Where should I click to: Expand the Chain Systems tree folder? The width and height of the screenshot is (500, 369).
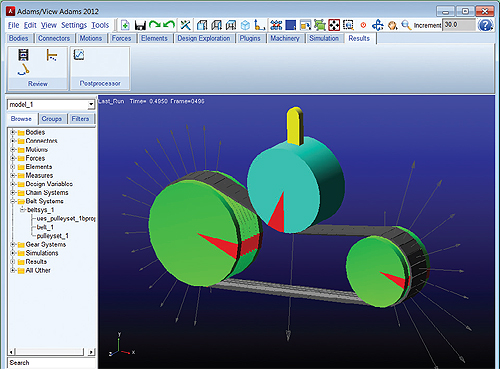(12, 193)
